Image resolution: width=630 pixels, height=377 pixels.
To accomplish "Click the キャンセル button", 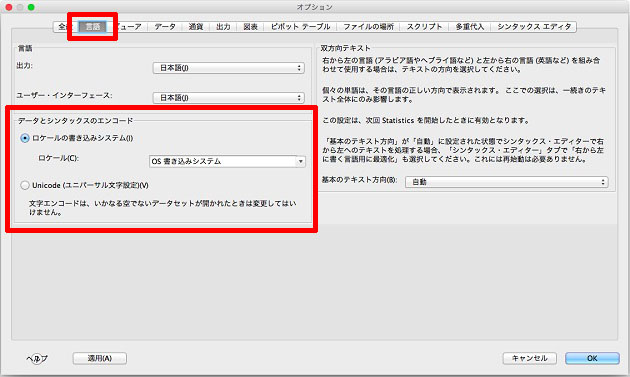I will (530, 358).
